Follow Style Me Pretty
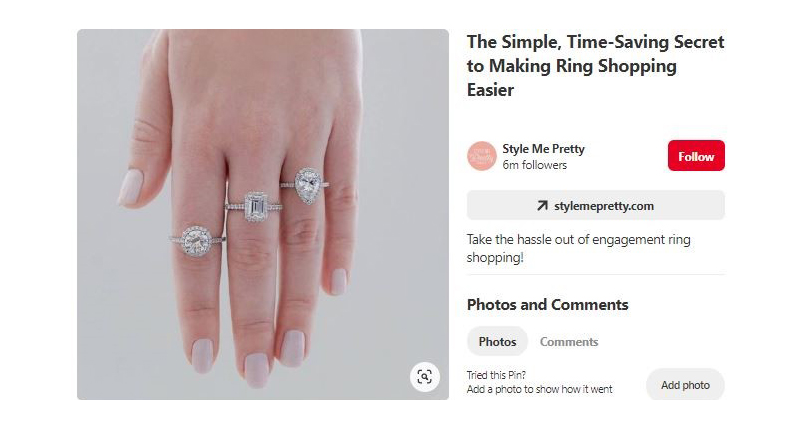Screen dimensions: 800x430 pos(696,156)
